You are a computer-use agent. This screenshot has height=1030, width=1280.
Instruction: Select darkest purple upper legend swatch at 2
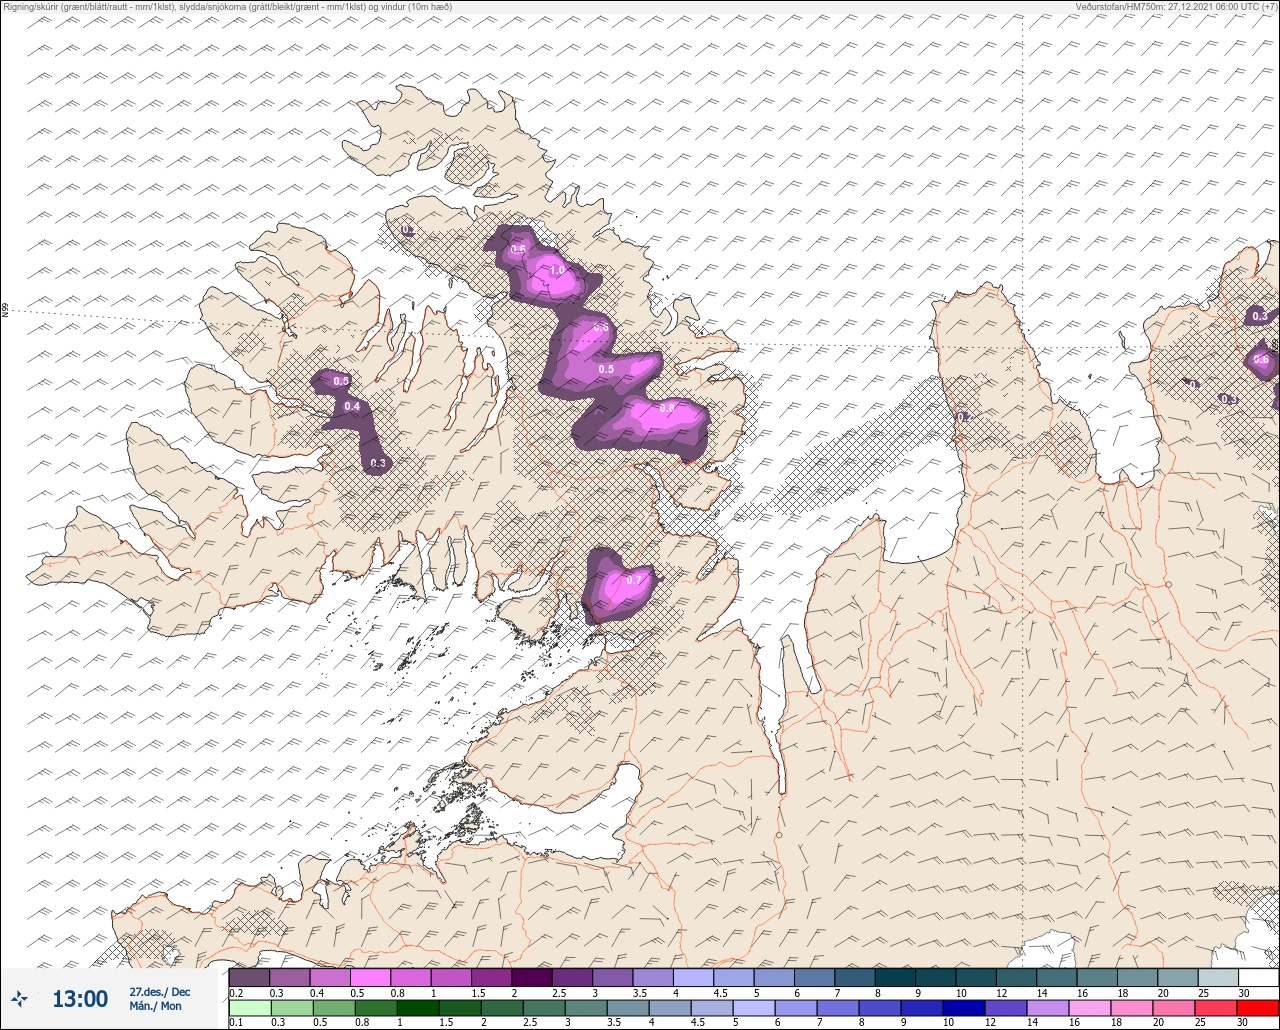click(532, 977)
